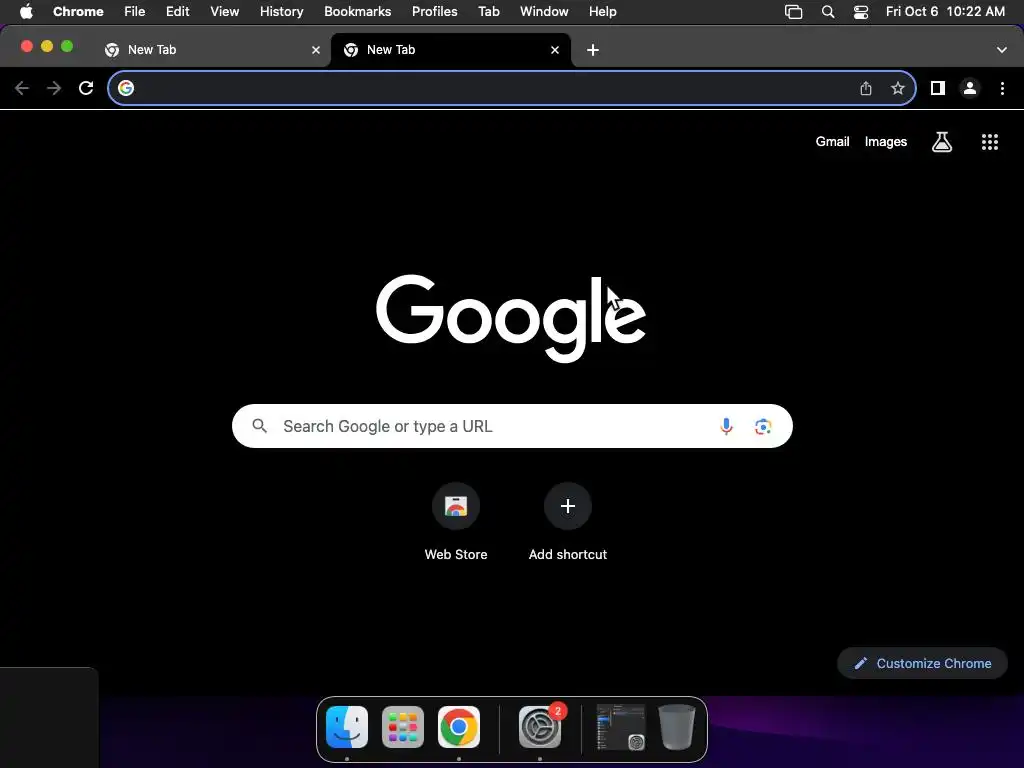Image resolution: width=1024 pixels, height=768 pixels.
Task: Open the Tab menu
Action: [489, 12]
